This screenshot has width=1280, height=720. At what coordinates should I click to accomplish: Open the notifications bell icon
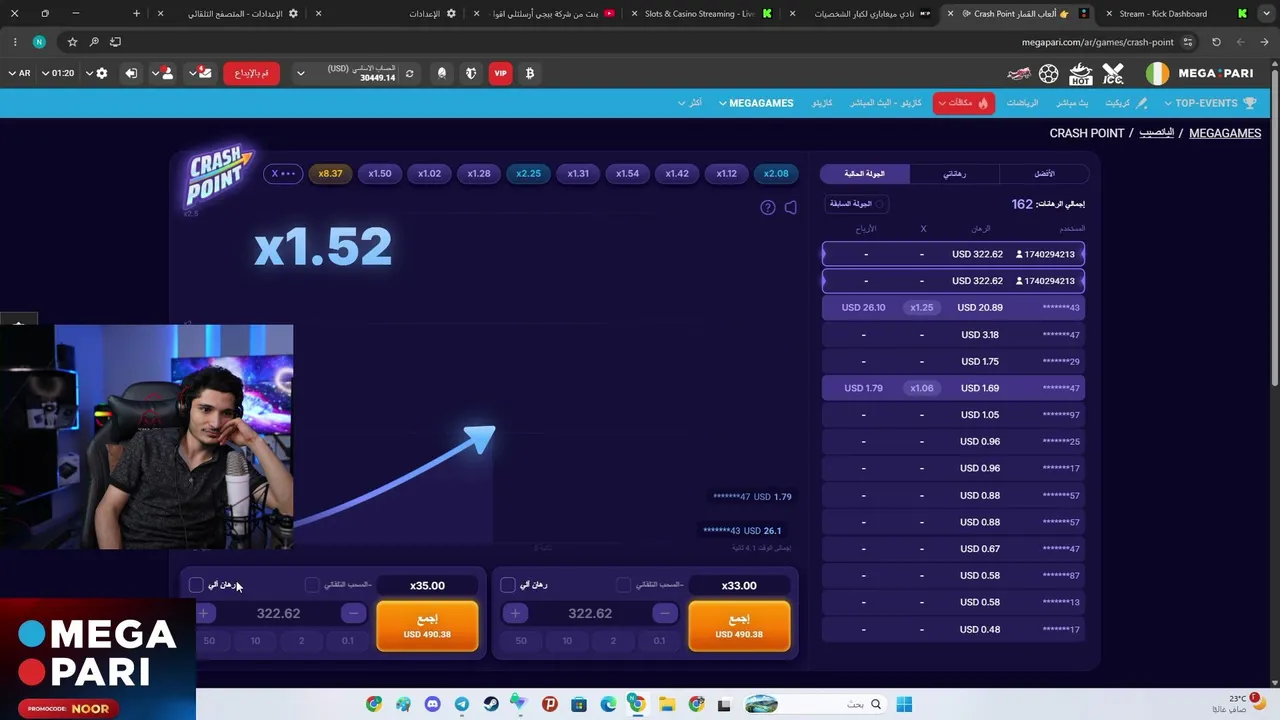point(442,73)
